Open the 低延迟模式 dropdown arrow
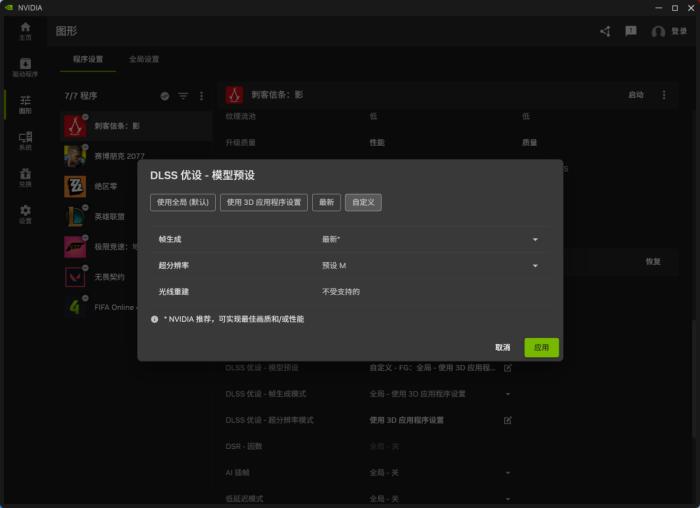Viewport: 700px width, 508px height. [x=508, y=499]
